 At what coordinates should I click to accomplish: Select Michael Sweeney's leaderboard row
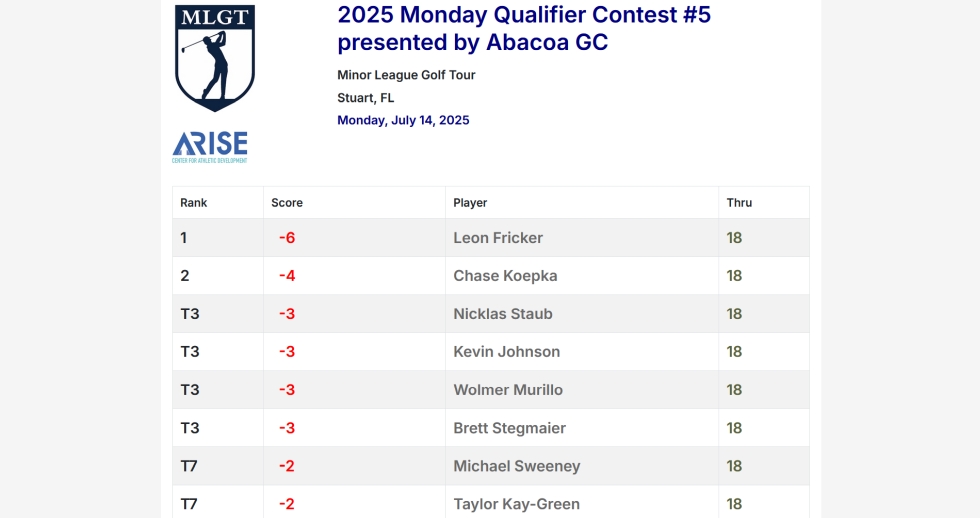pos(491,466)
